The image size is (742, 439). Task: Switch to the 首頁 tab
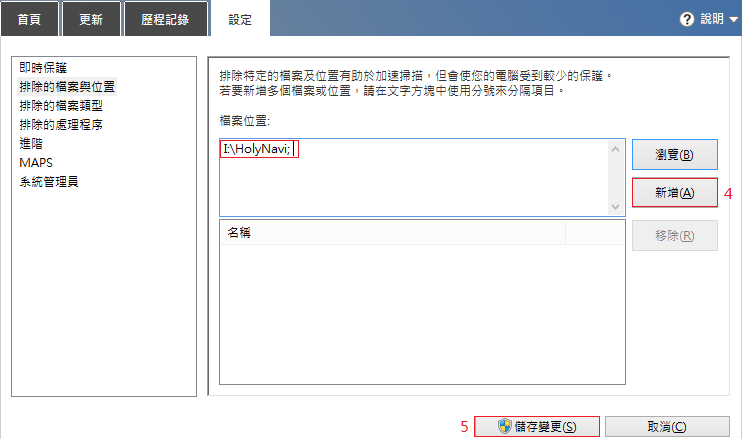pos(29,19)
